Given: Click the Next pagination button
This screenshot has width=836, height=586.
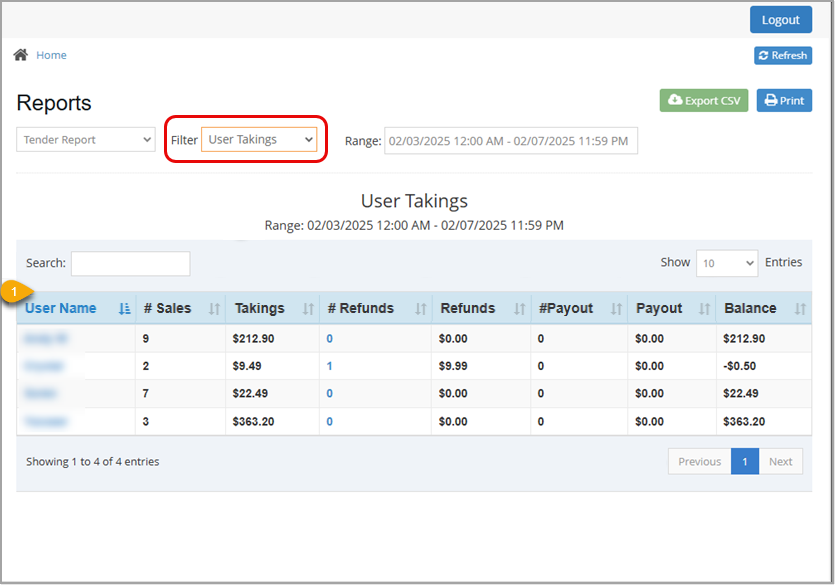Looking at the screenshot, I should (x=781, y=461).
